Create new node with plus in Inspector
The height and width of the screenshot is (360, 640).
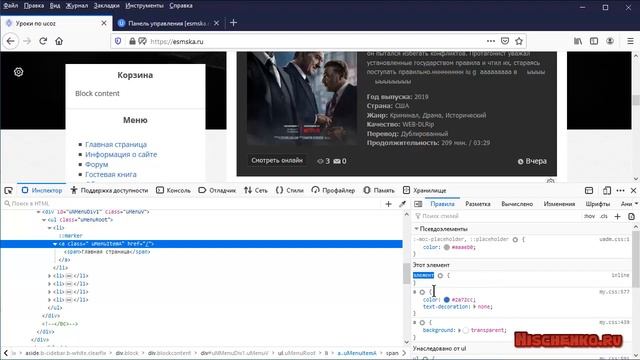[x=388, y=204]
